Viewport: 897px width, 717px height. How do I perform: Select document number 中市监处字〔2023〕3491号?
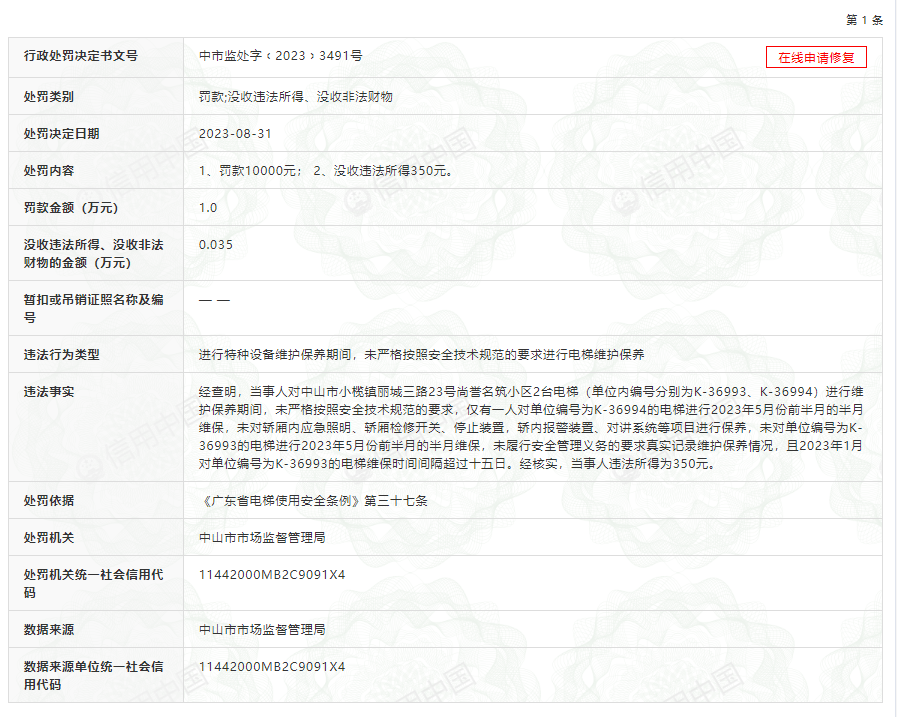tap(280, 56)
